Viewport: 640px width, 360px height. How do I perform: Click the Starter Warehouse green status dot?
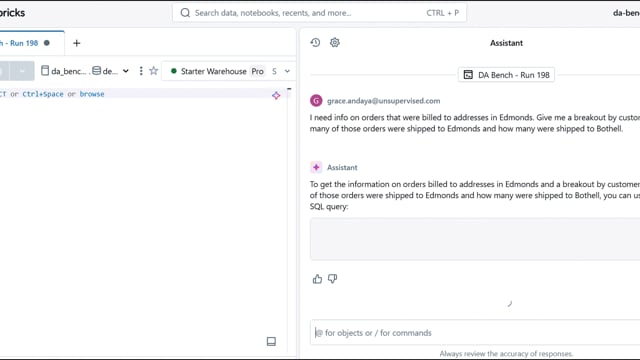coord(173,71)
